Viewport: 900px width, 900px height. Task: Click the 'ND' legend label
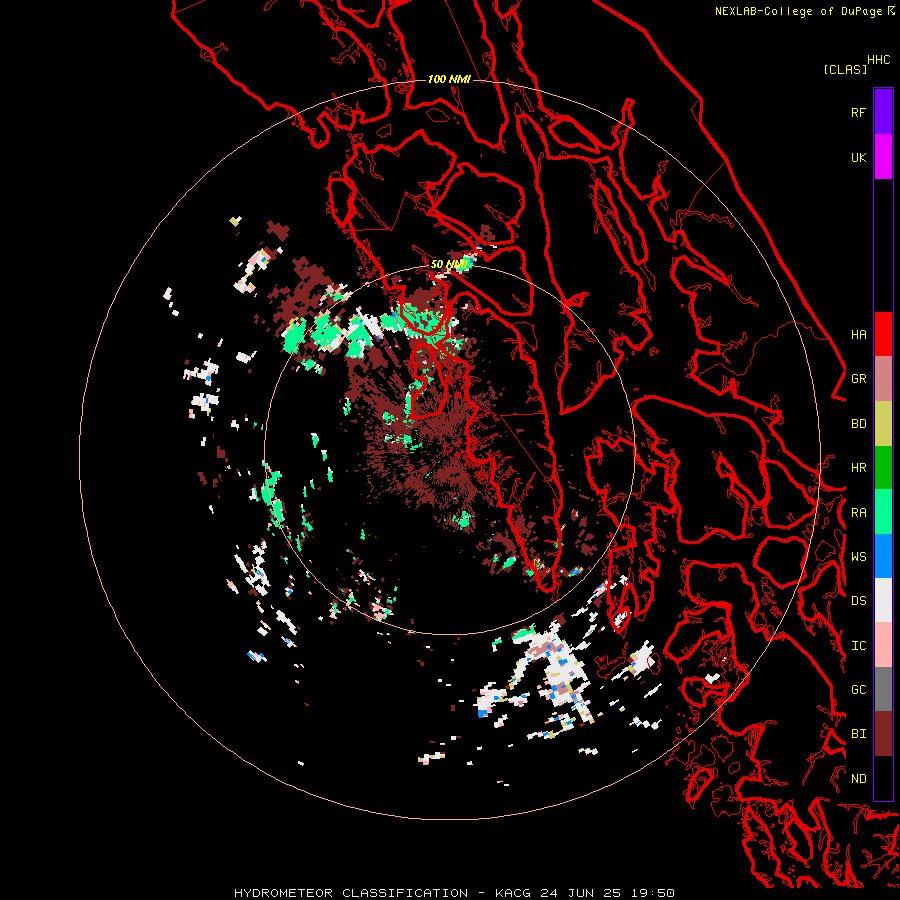click(858, 779)
